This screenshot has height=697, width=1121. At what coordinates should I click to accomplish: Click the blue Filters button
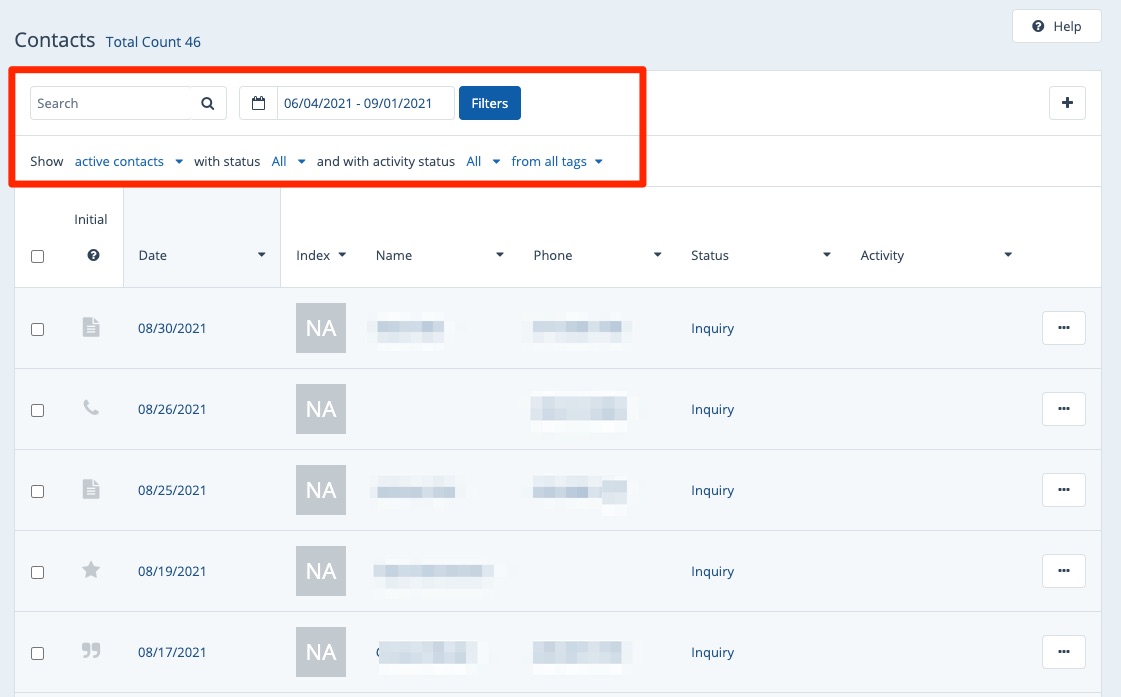(490, 103)
